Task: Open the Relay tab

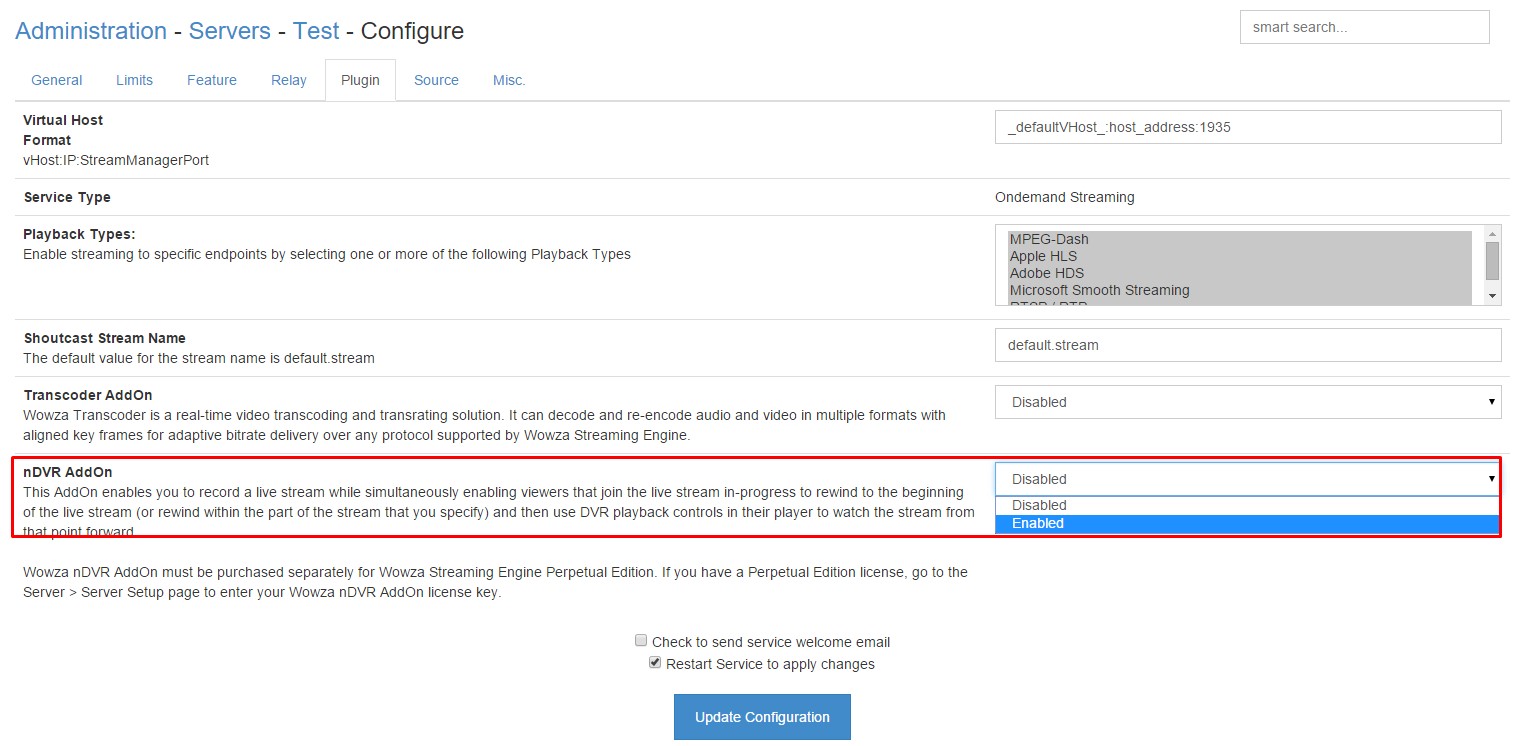Action: (x=289, y=80)
